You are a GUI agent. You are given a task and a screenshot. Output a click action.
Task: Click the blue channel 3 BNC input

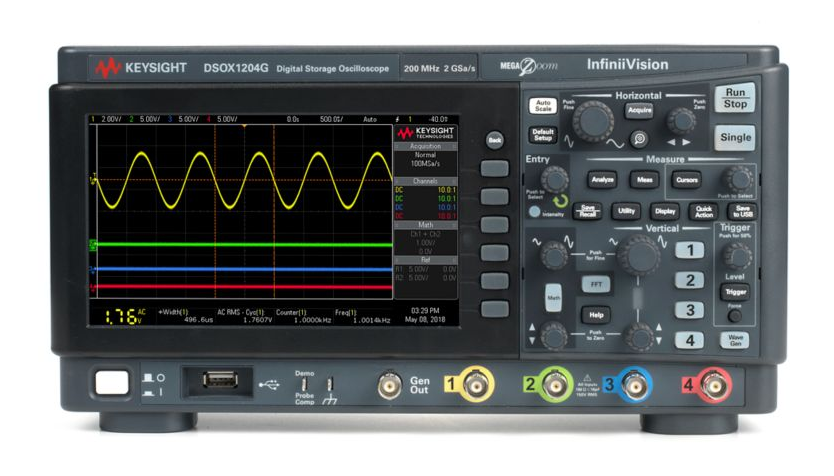(x=634, y=385)
